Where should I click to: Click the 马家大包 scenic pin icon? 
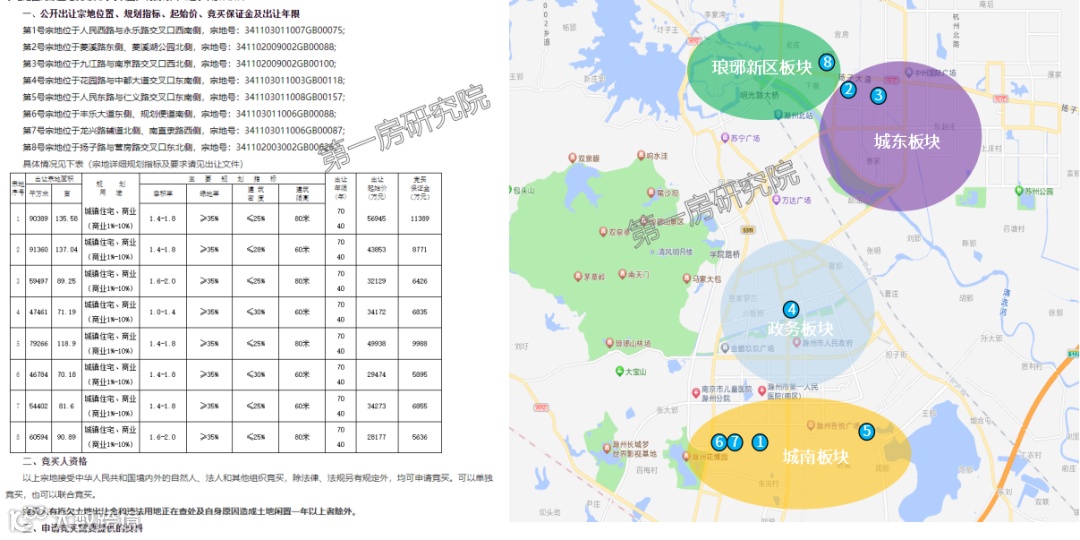click(685, 278)
